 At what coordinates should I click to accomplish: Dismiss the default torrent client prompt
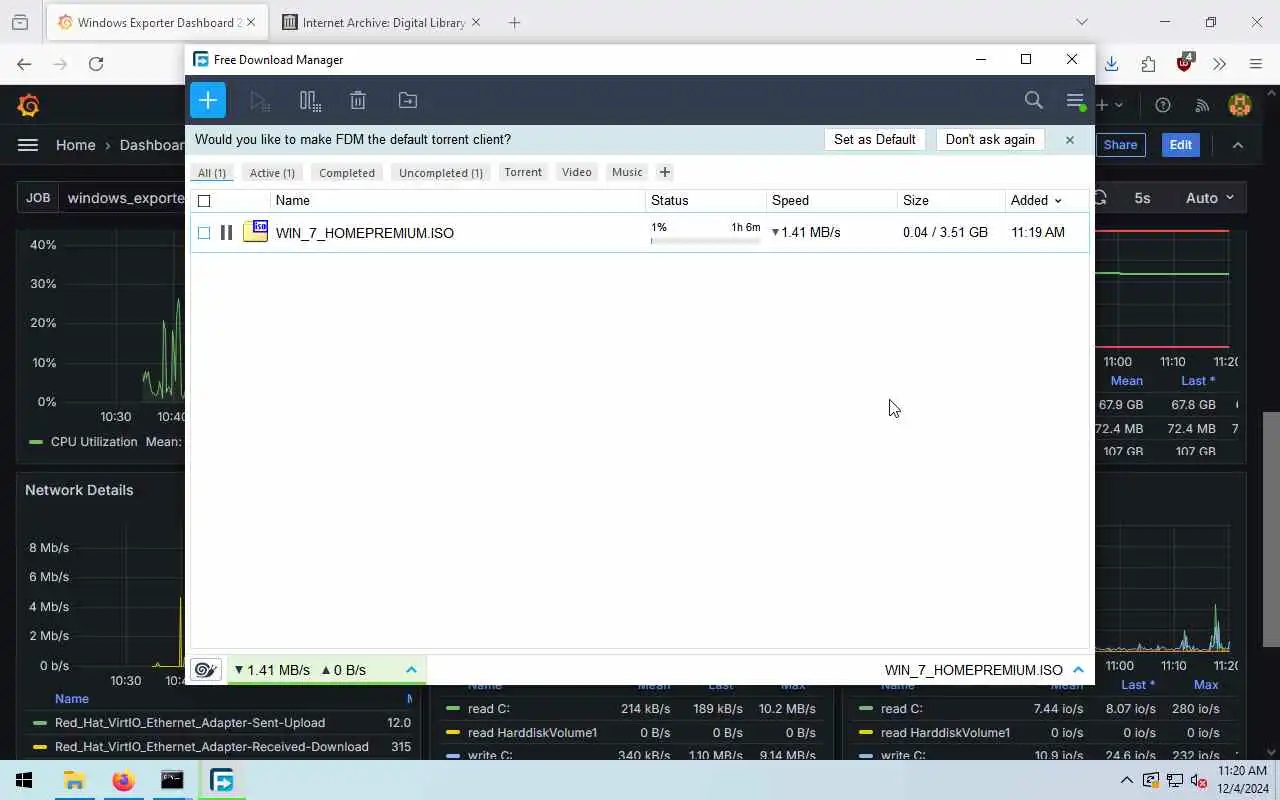(x=1070, y=140)
